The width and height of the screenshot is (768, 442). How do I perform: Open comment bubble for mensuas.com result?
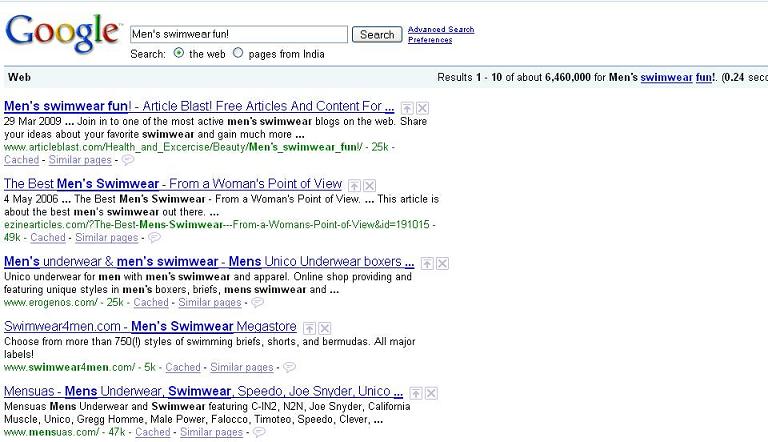259,432
